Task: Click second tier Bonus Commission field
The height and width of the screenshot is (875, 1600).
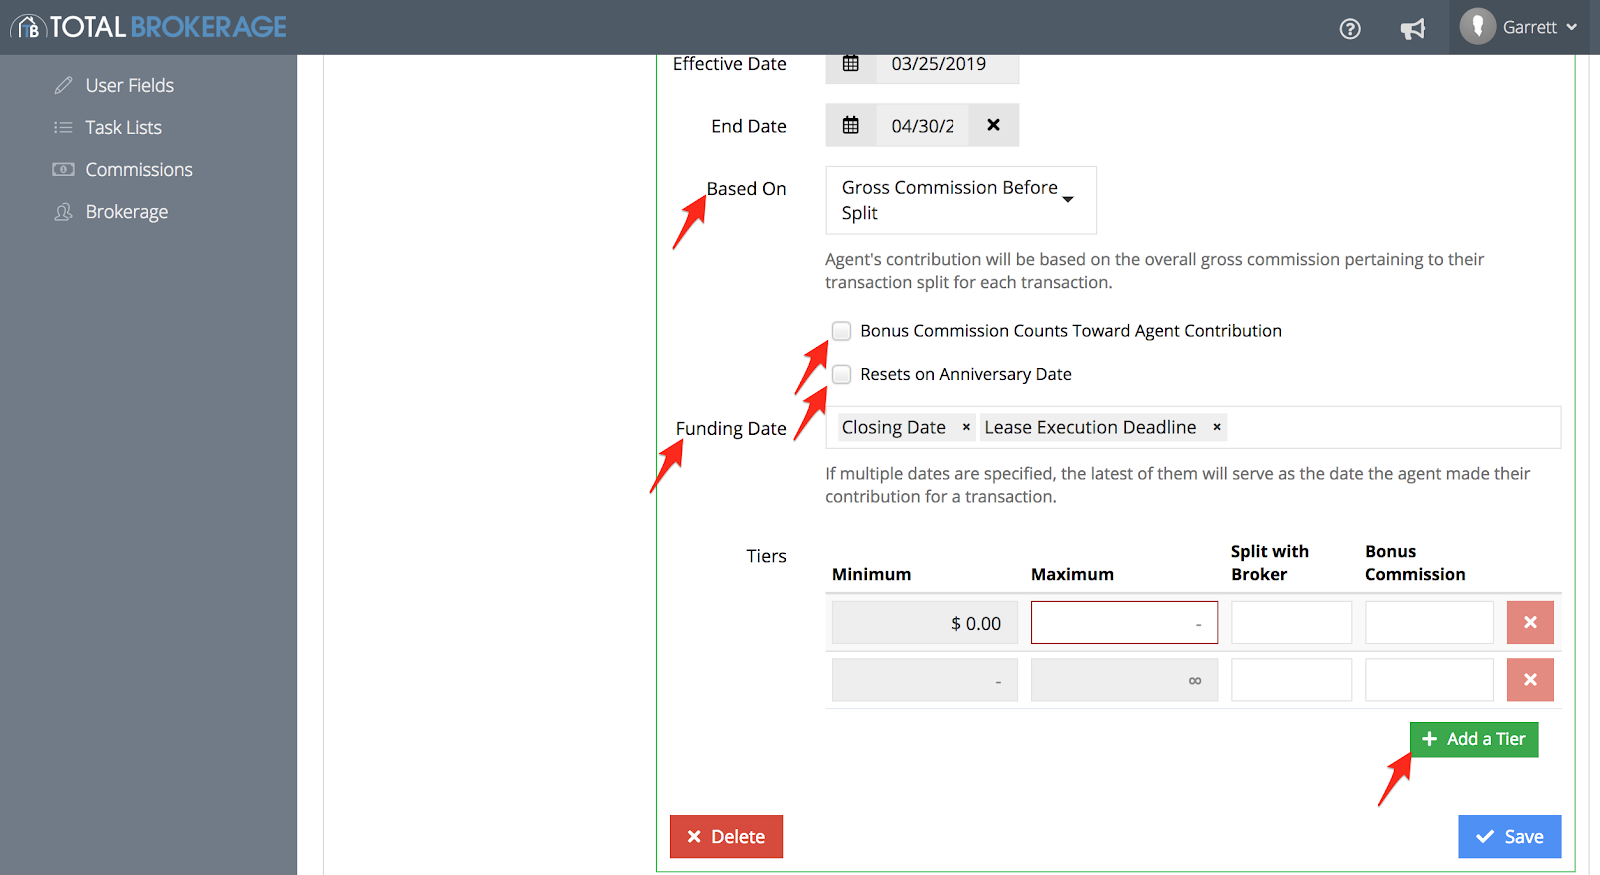Action: 1429,680
